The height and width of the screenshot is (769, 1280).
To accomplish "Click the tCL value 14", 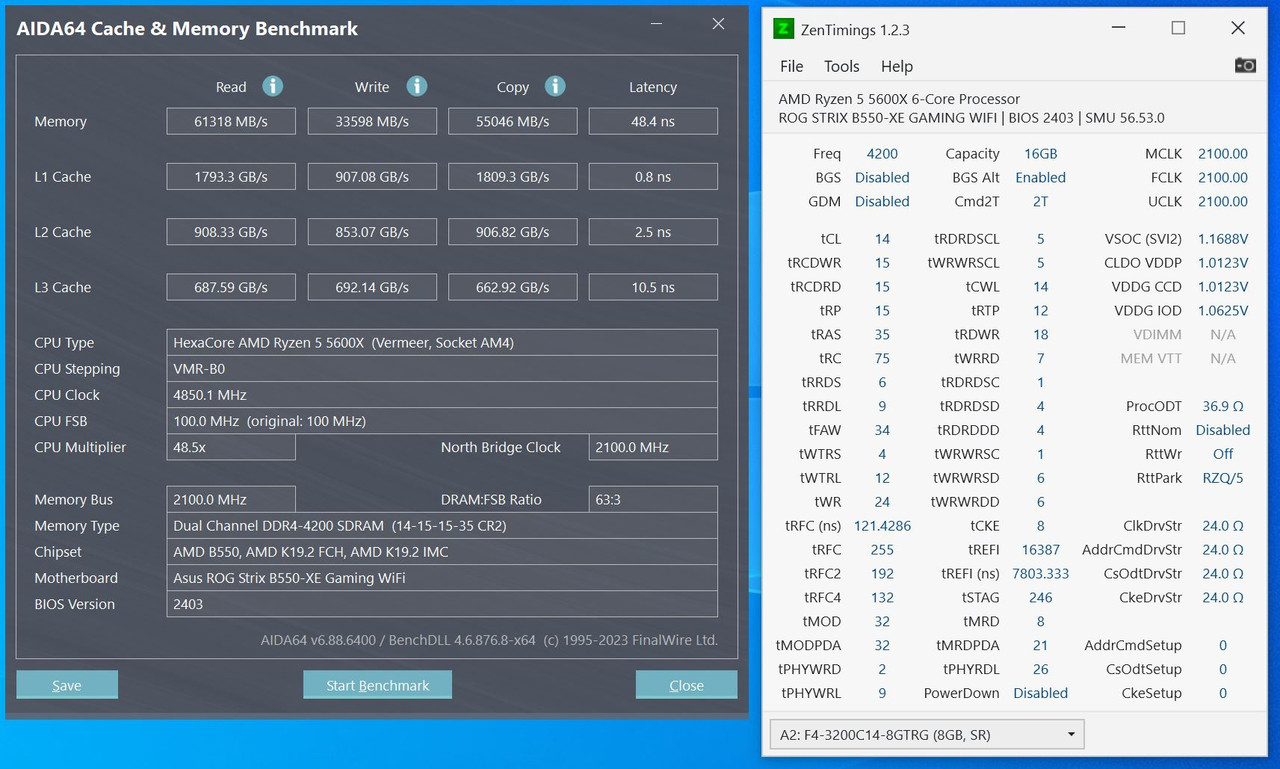I will [882, 239].
